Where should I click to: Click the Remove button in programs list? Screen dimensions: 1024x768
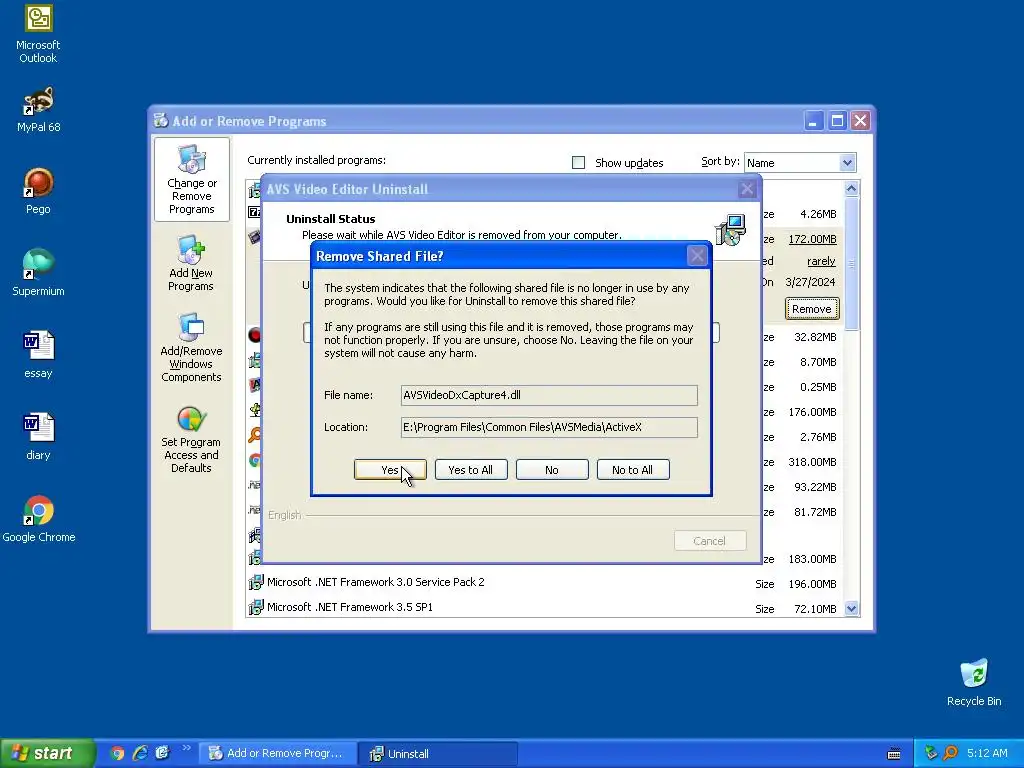pyautogui.click(x=812, y=309)
